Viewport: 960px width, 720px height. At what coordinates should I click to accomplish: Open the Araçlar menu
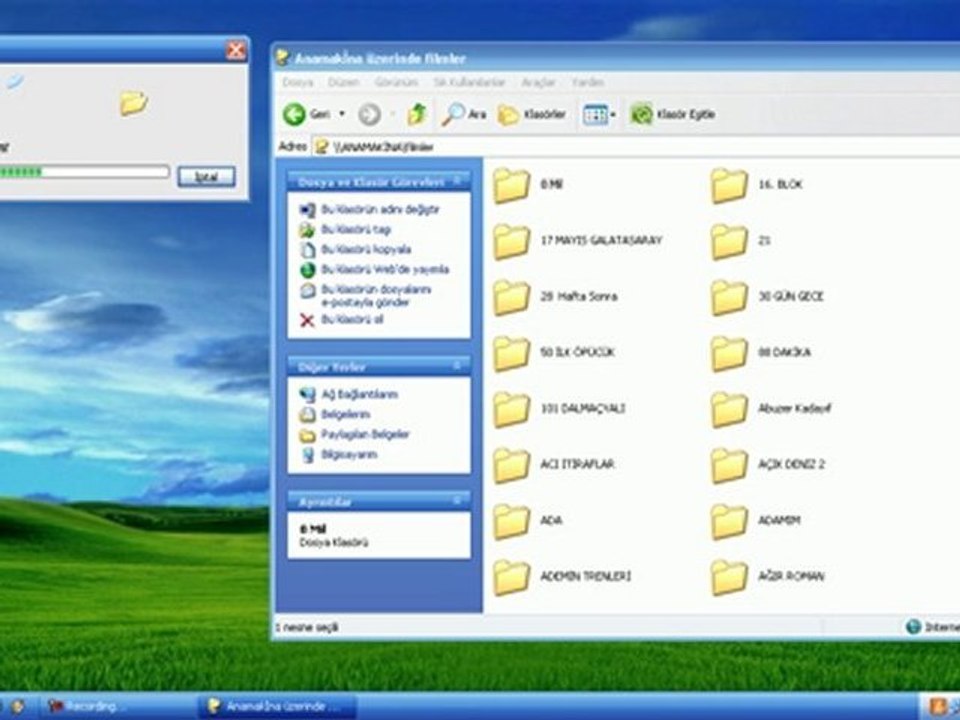[x=538, y=82]
